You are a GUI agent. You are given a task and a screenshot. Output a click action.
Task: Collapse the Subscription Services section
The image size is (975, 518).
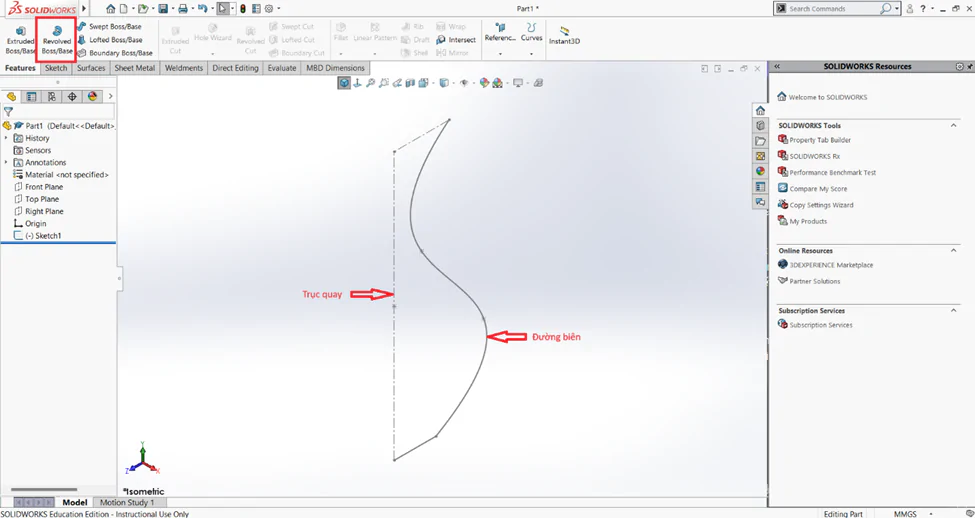coord(953,310)
